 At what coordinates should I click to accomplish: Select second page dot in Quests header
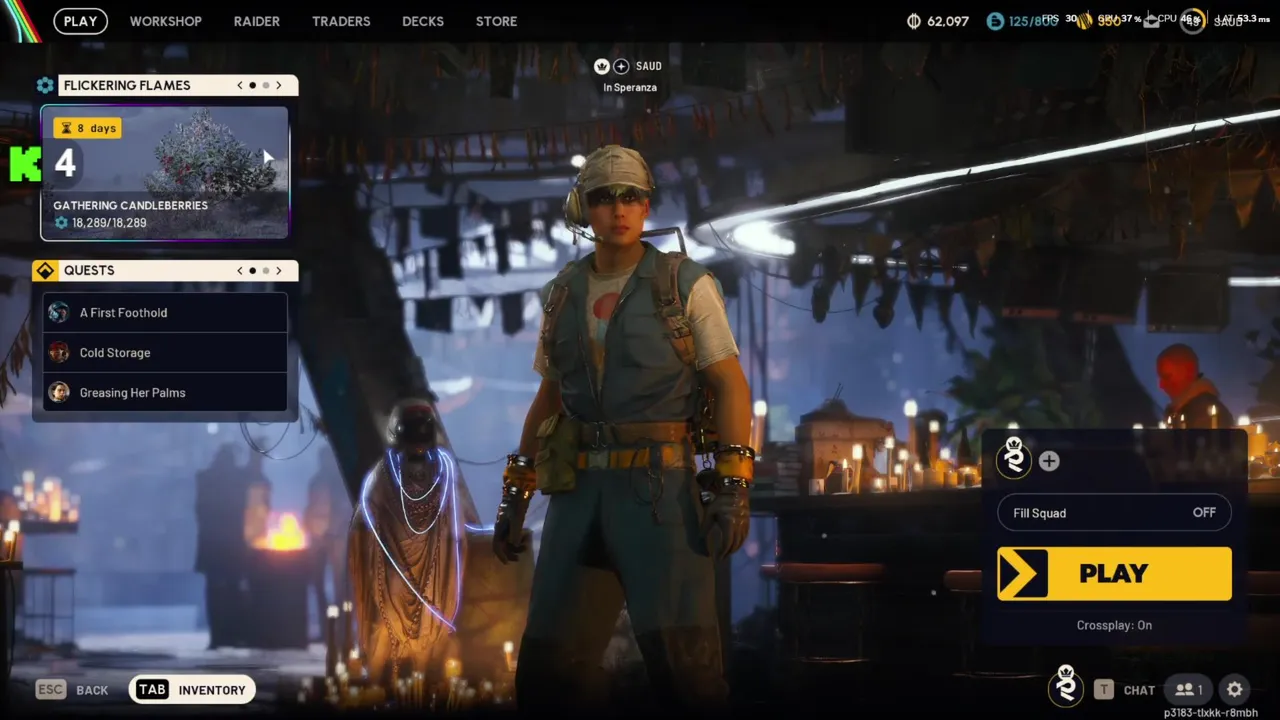tap(266, 271)
